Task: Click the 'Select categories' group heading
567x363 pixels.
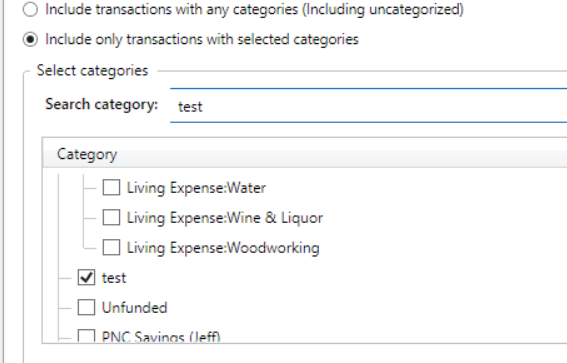Action: point(93,71)
